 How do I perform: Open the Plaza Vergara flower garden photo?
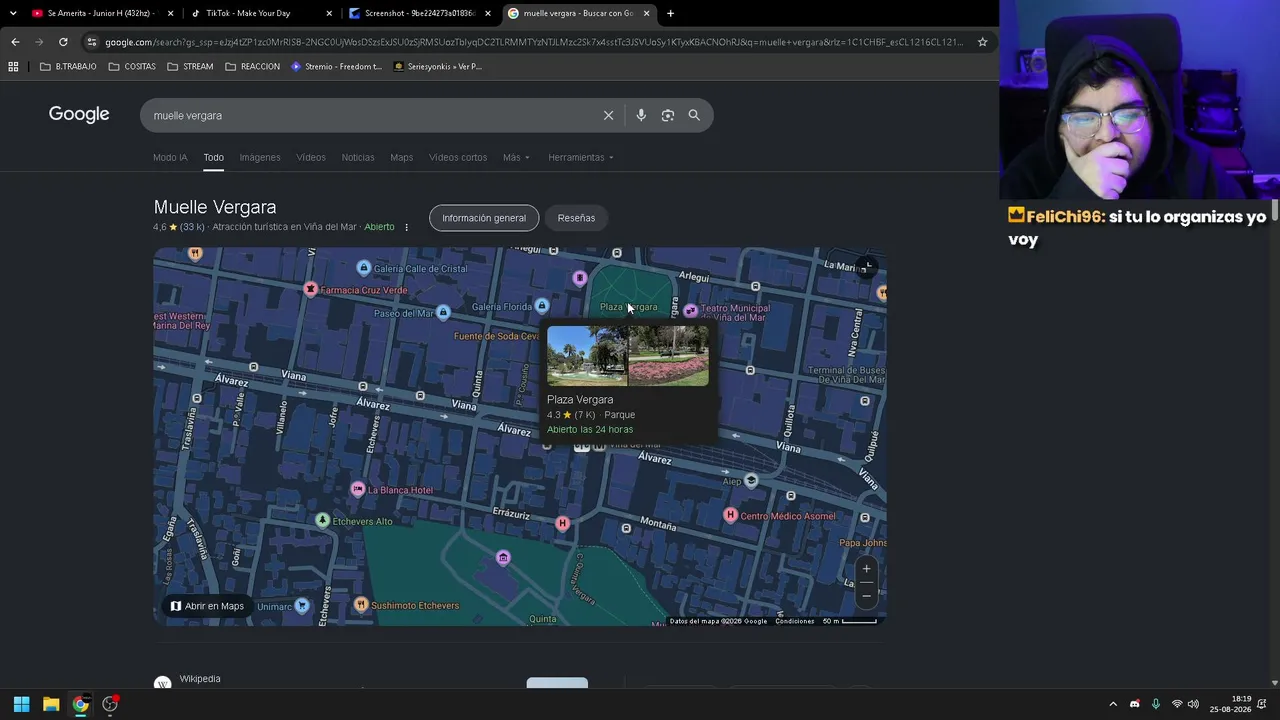[669, 356]
